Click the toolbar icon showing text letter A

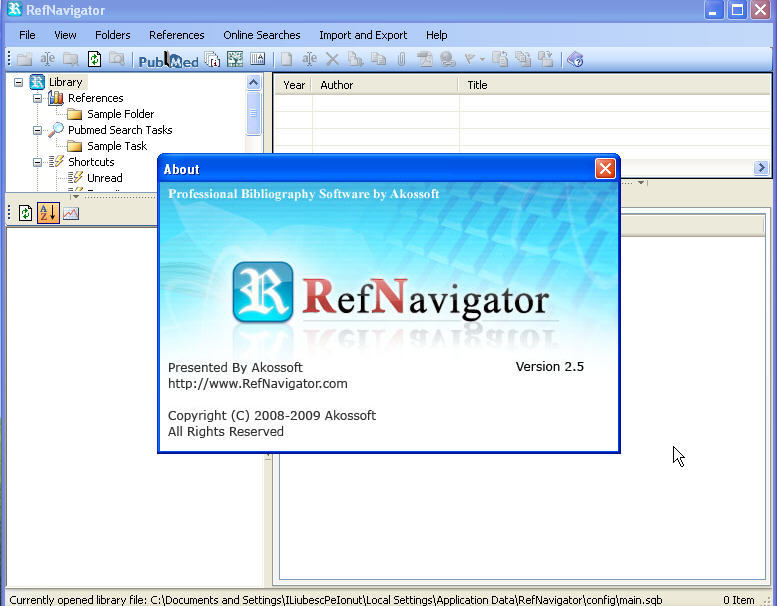[258, 59]
